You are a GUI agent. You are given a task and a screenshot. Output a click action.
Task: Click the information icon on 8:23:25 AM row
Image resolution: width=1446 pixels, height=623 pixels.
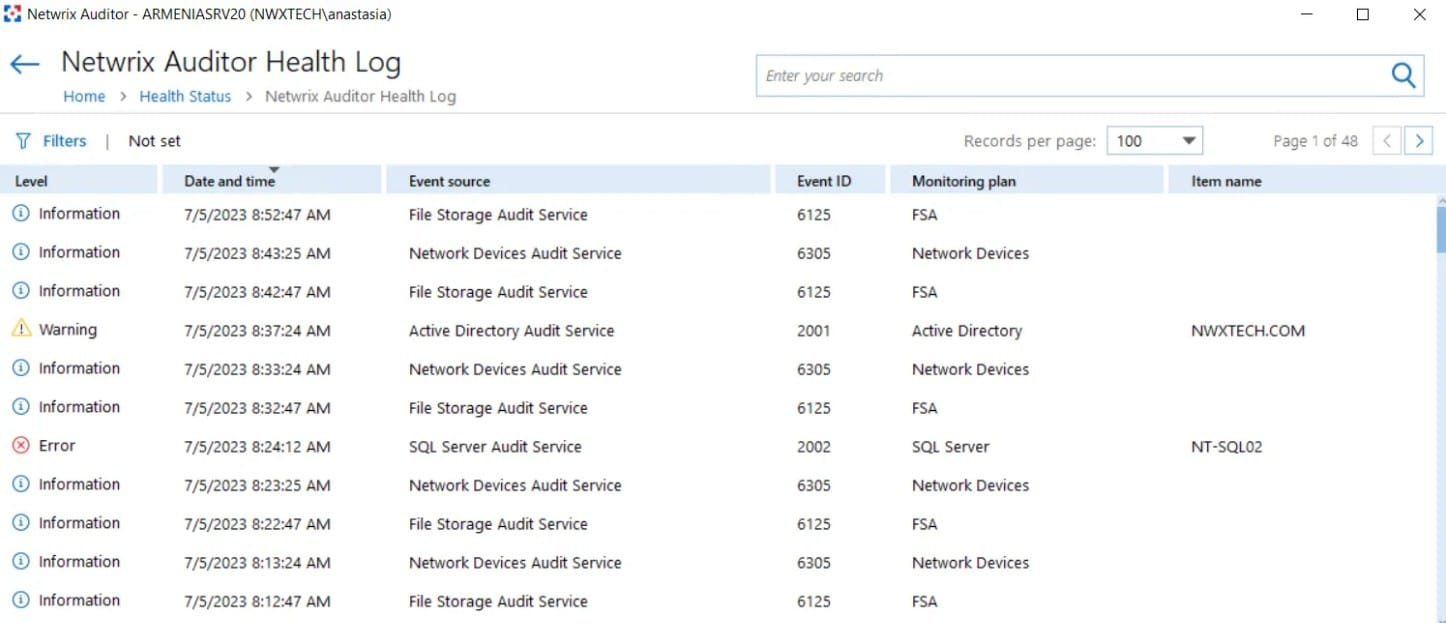(21, 484)
